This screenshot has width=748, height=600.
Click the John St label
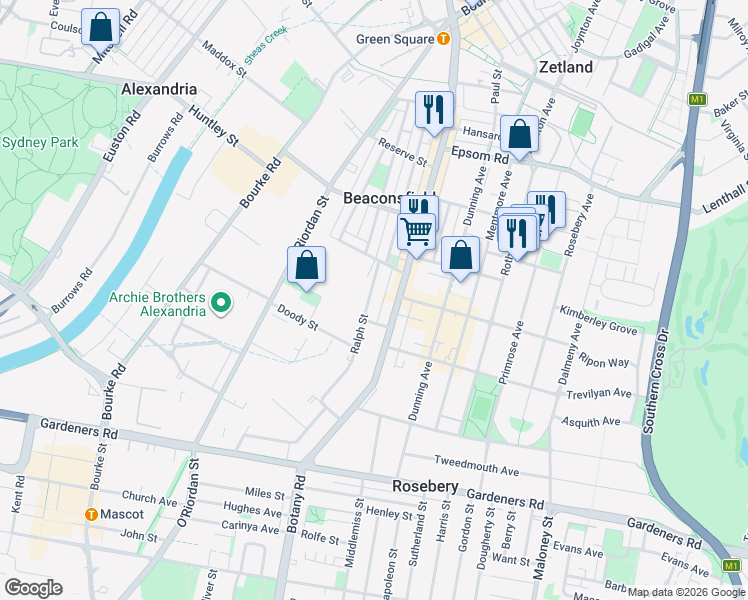(138, 535)
